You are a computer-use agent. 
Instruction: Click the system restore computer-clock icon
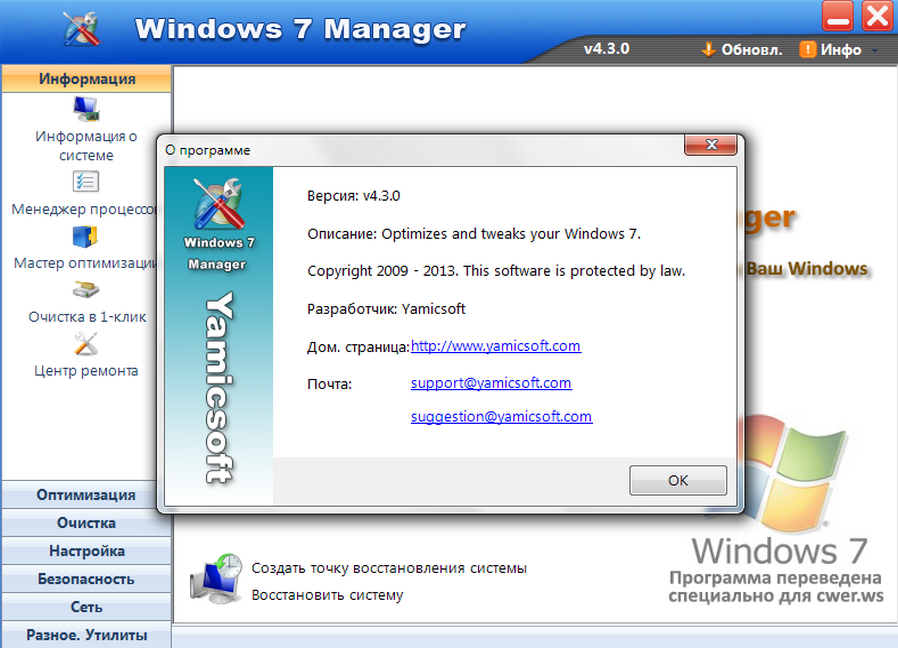(216, 578)
